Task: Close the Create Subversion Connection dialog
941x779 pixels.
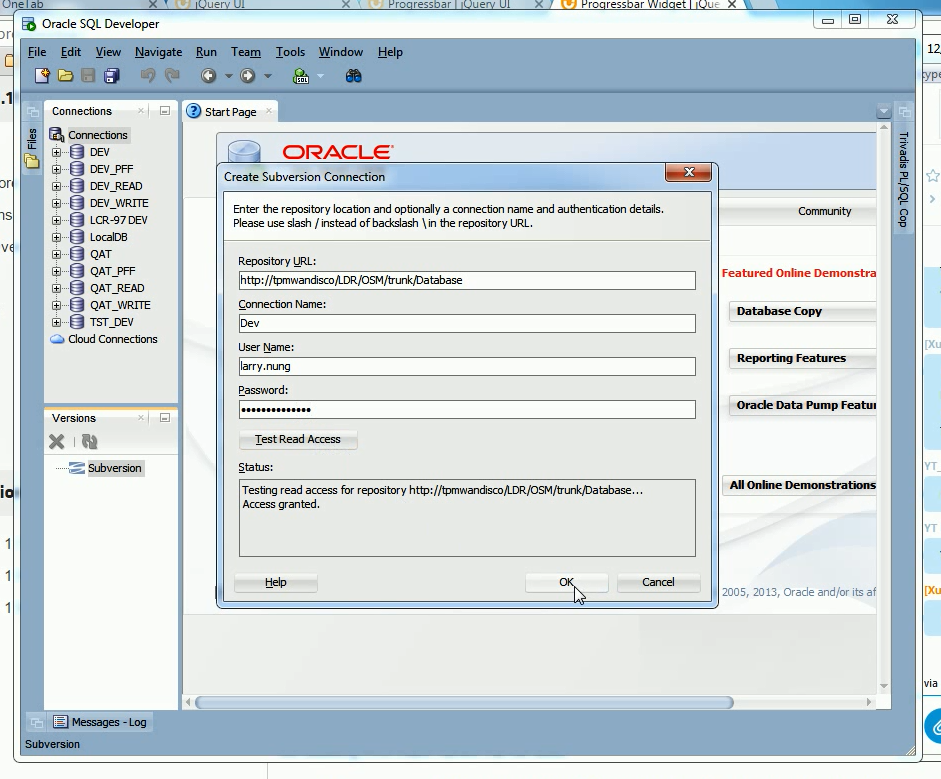Action: pyautogui.click(x=688, y=172)
